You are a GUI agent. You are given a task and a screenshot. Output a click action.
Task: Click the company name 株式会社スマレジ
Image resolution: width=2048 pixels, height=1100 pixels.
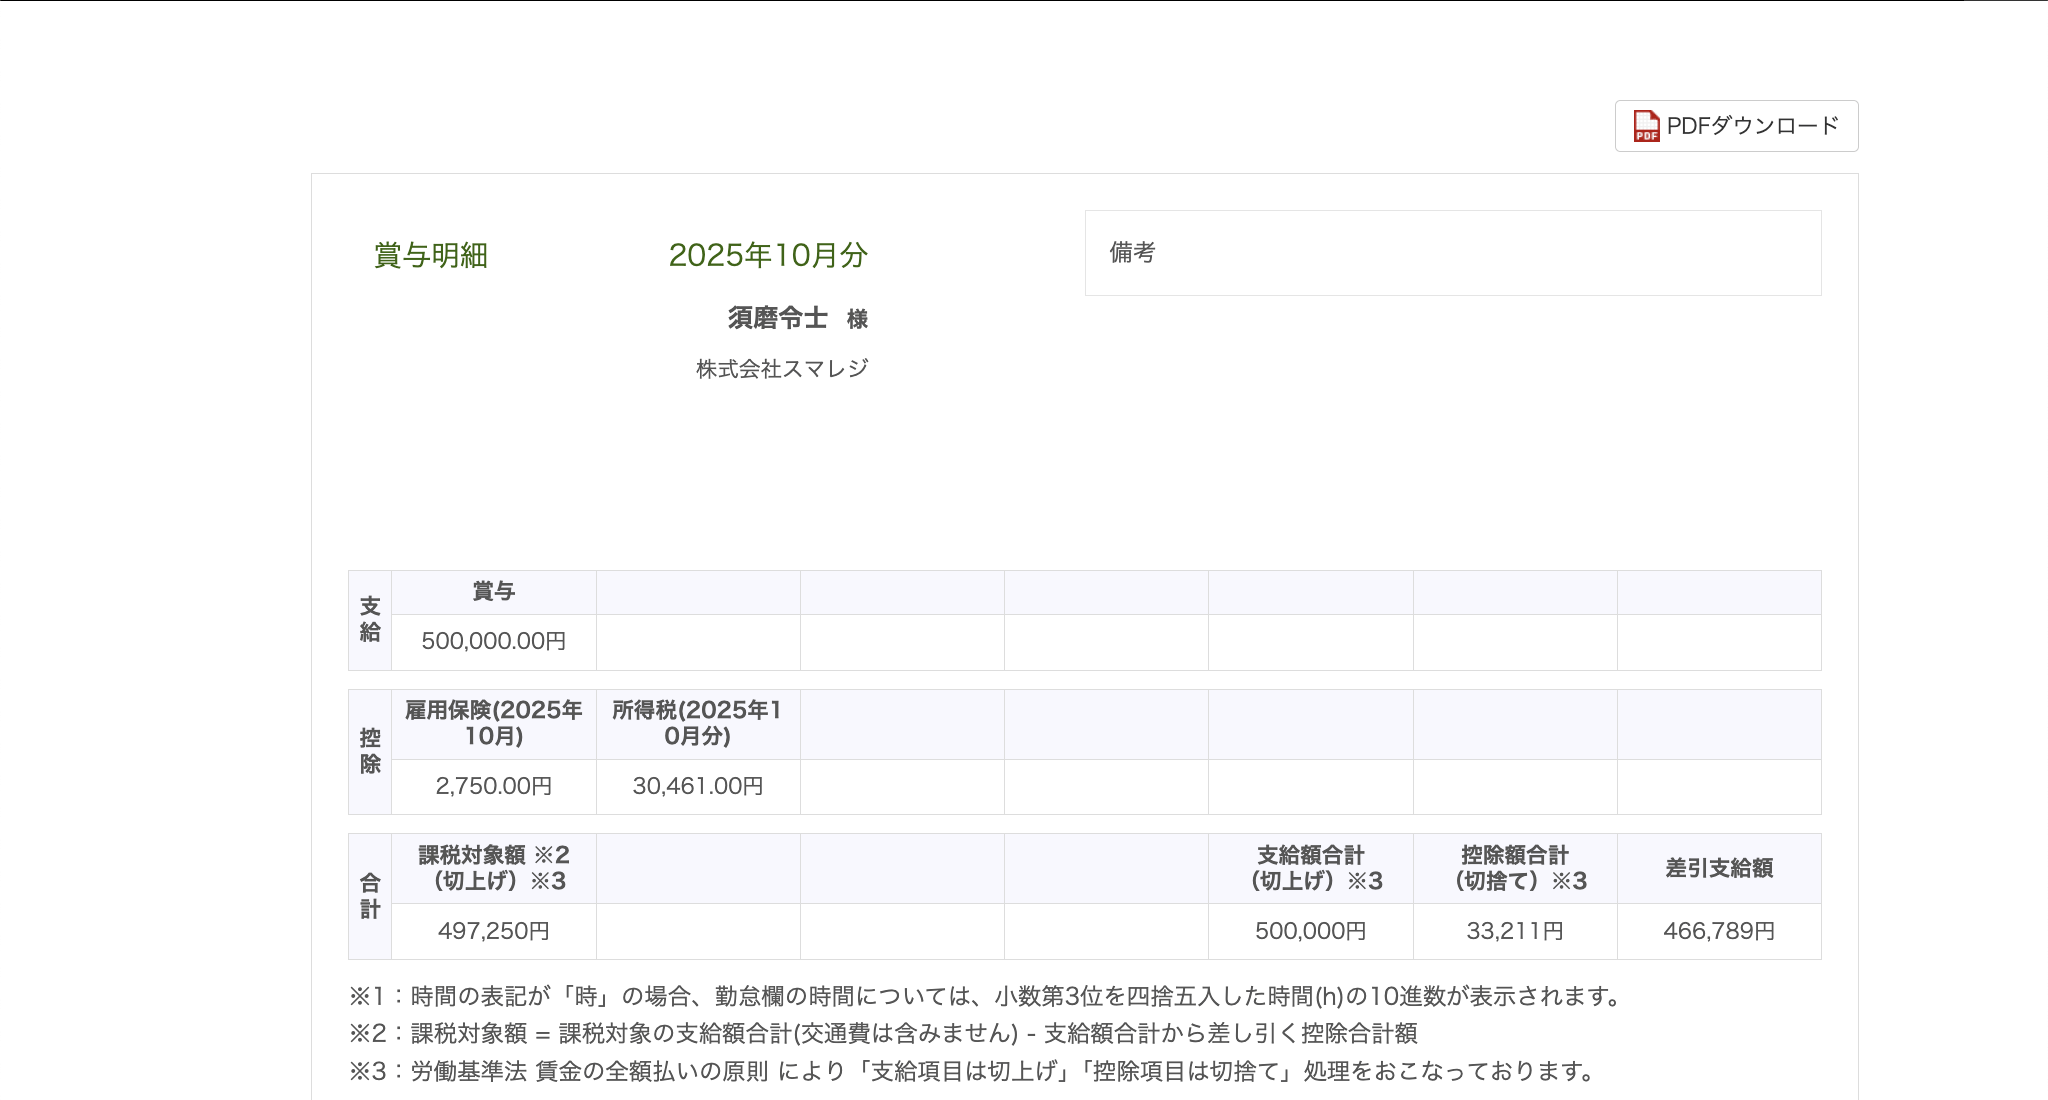779,367
